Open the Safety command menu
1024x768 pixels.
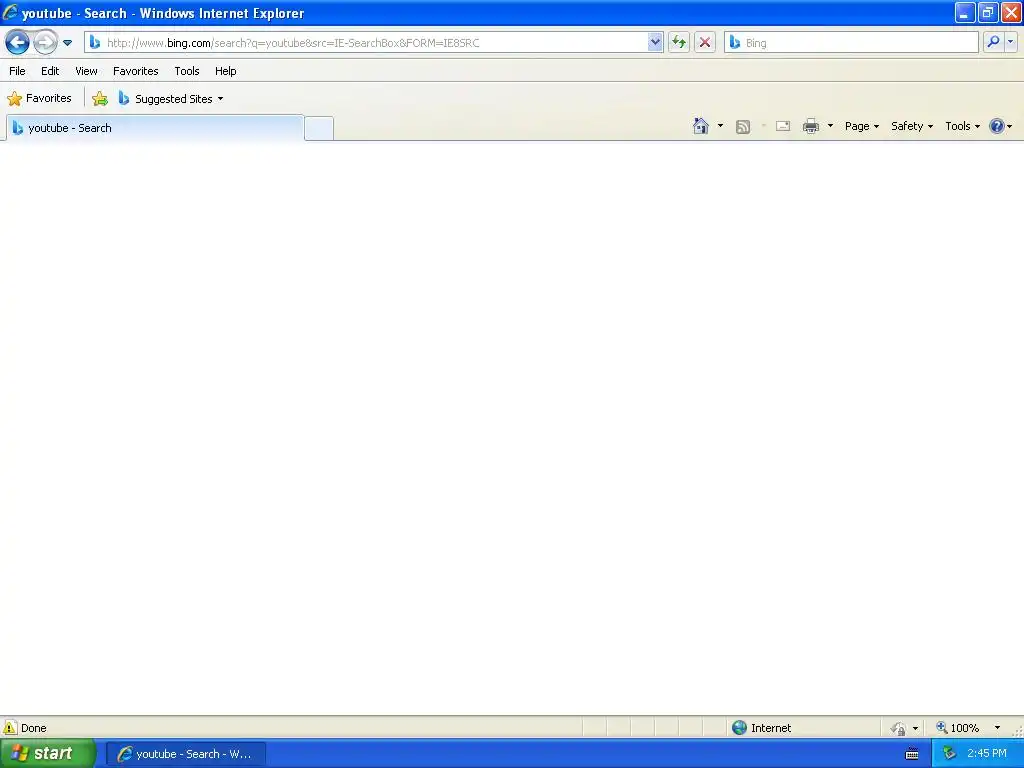(912, 126)
